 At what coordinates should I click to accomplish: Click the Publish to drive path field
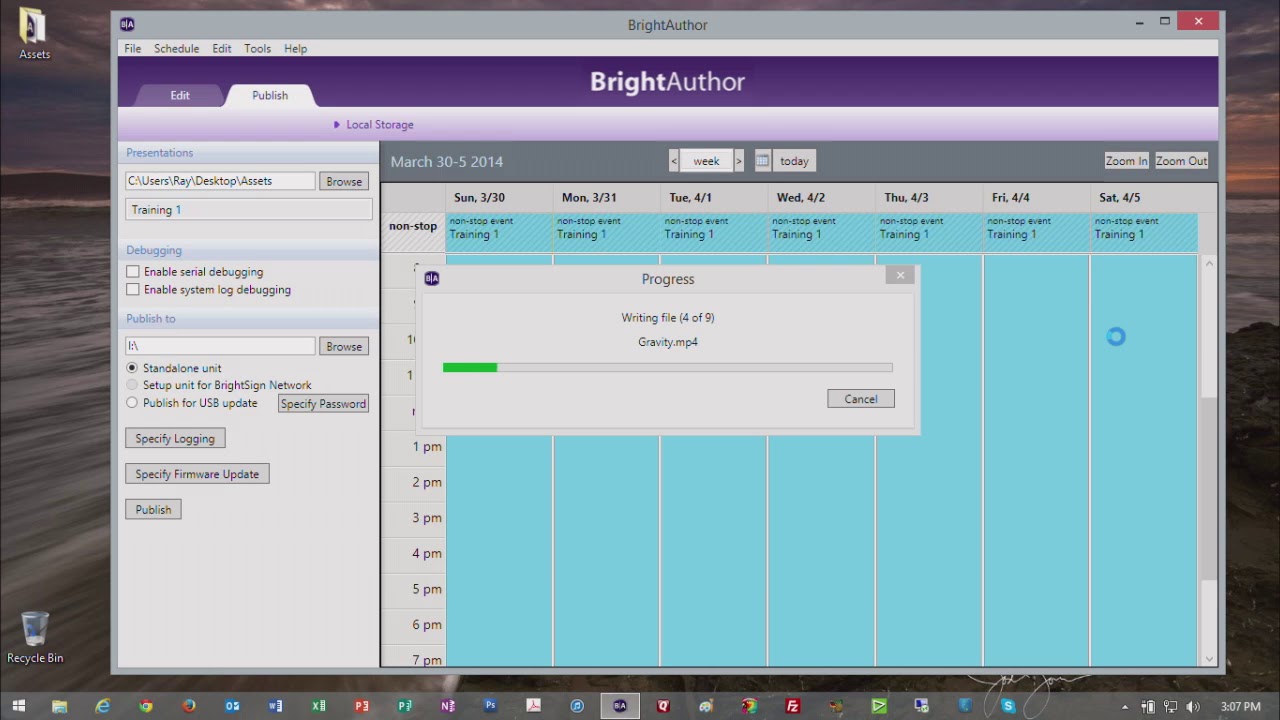tap(220, 346)
